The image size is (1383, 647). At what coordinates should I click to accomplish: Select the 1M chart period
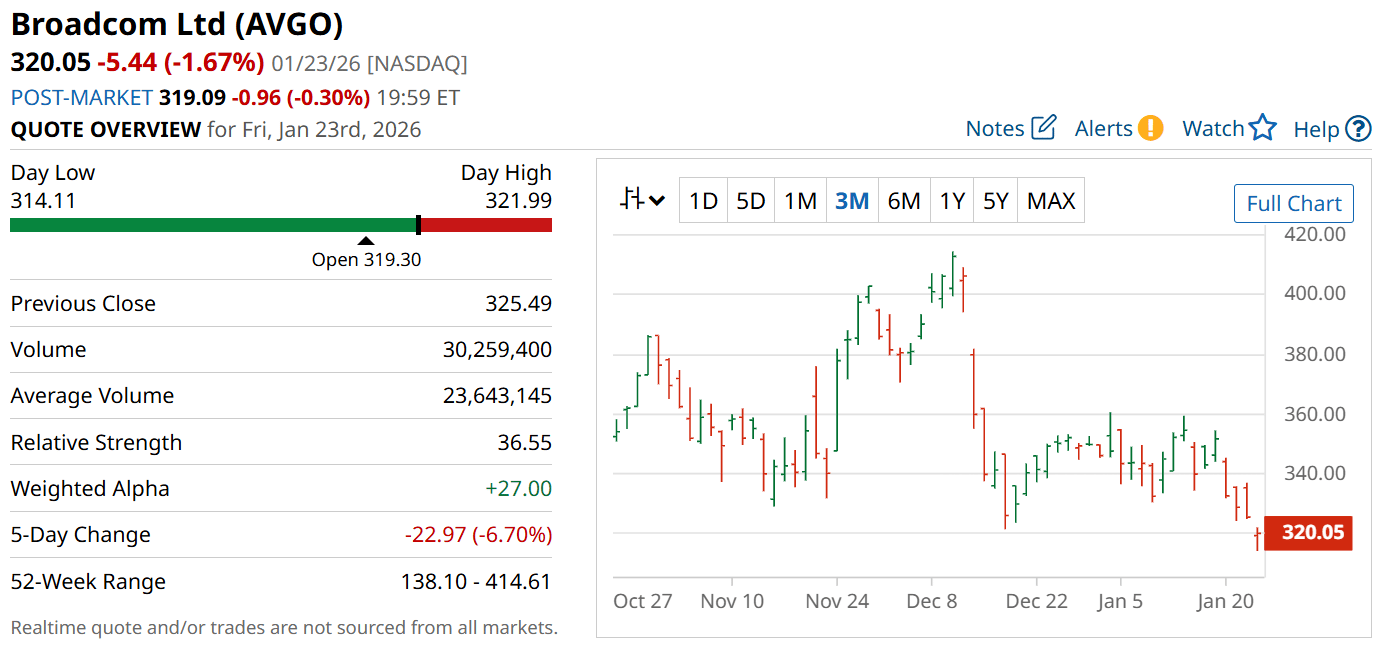tap(800, 201)
